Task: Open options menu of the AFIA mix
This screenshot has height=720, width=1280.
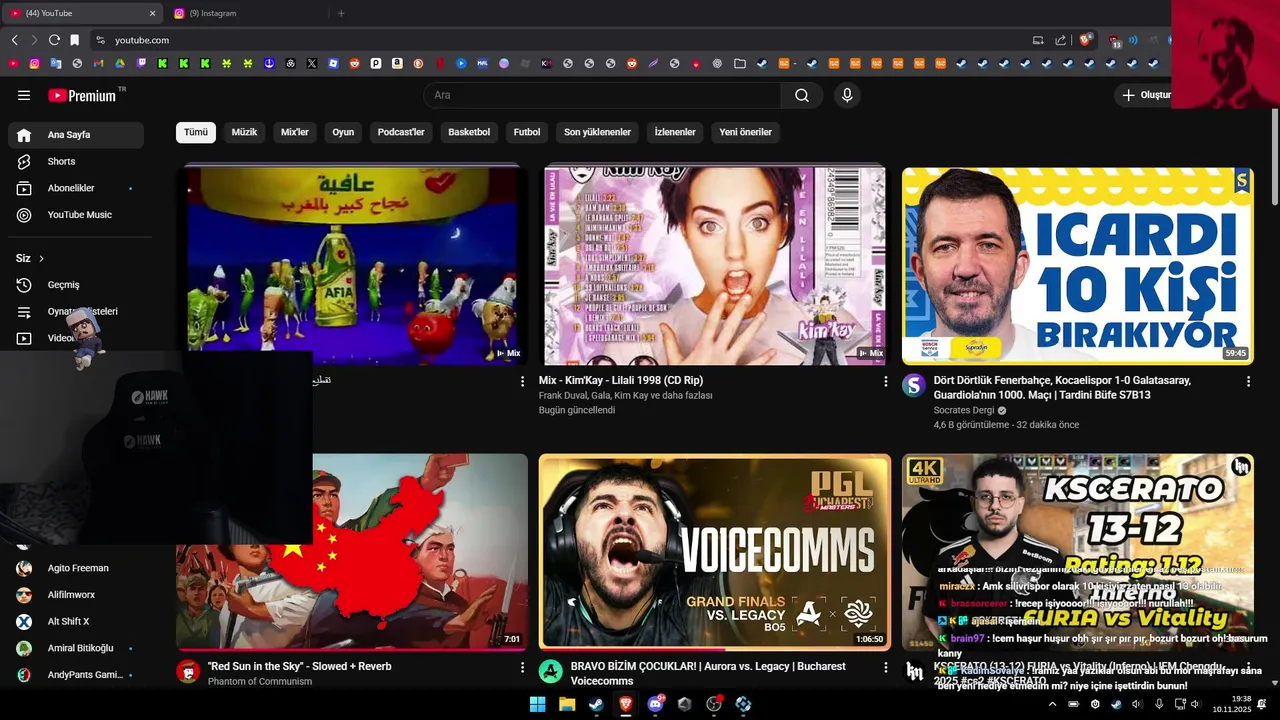Action: 522,381
